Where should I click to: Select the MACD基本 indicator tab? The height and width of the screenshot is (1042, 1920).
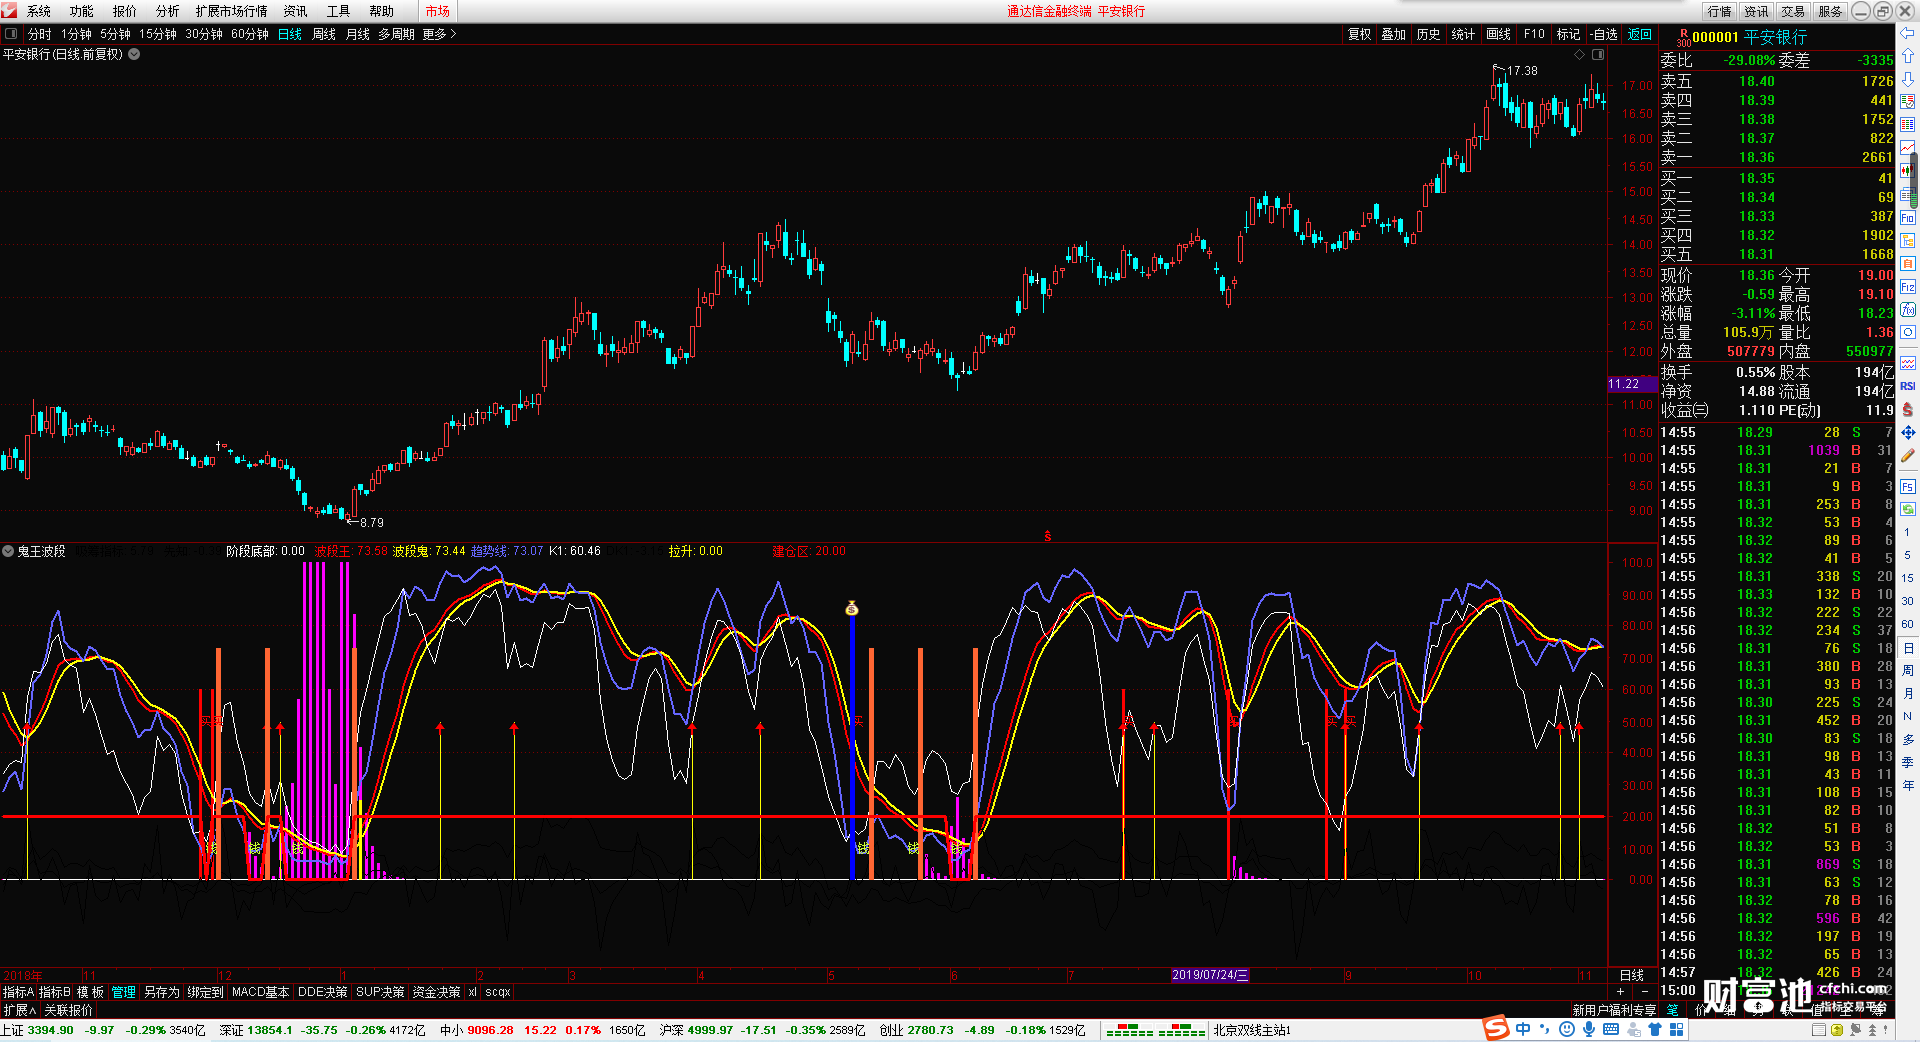tap(260, 992)
